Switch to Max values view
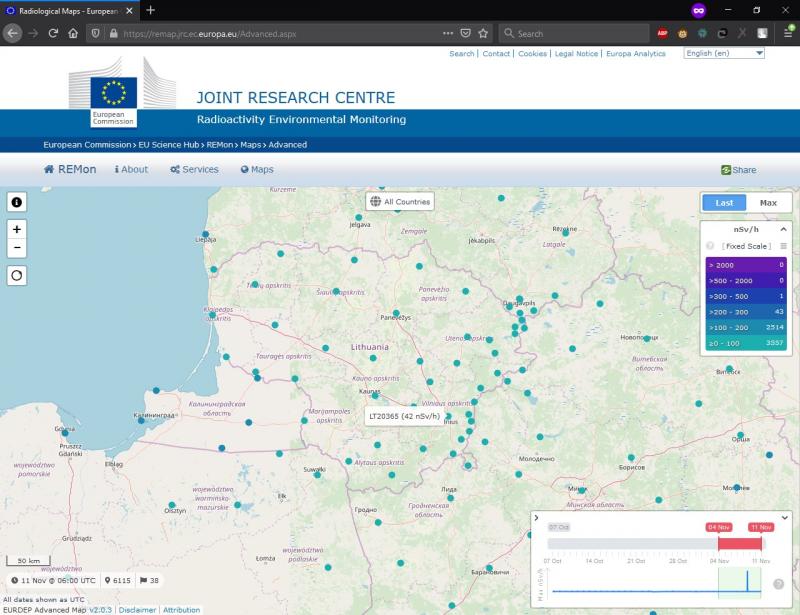Screen dimensions: 800x615 tap(768, 203)
